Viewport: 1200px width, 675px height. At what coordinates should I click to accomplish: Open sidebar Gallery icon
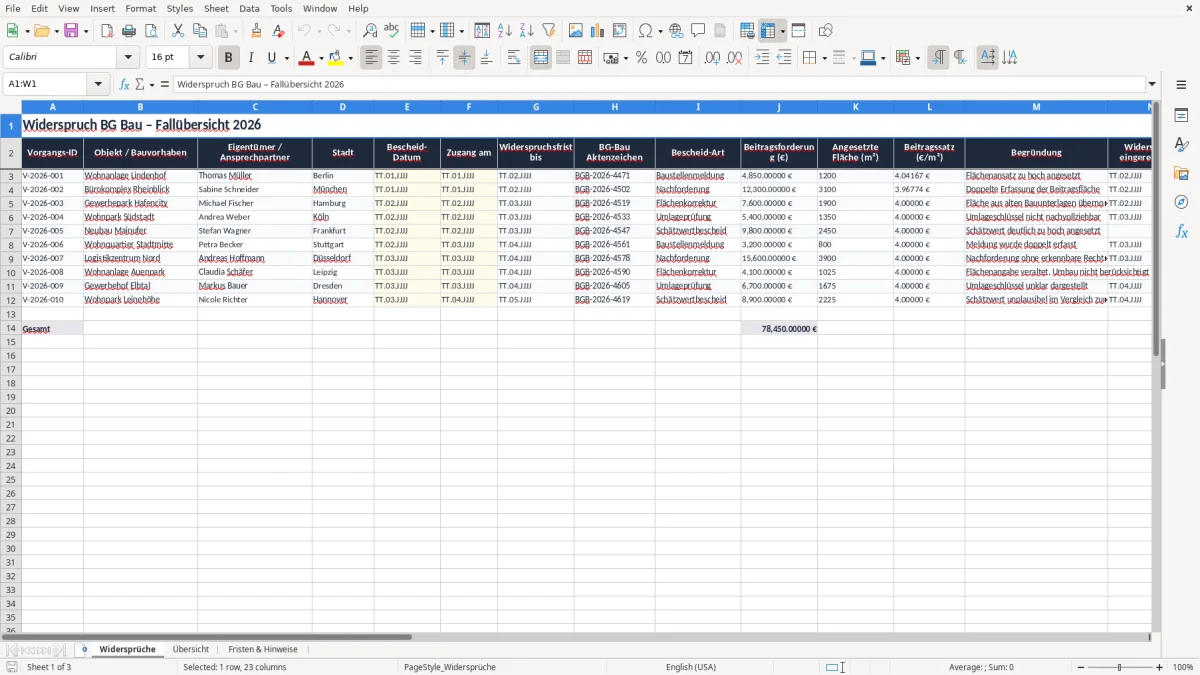[1181, 173]
